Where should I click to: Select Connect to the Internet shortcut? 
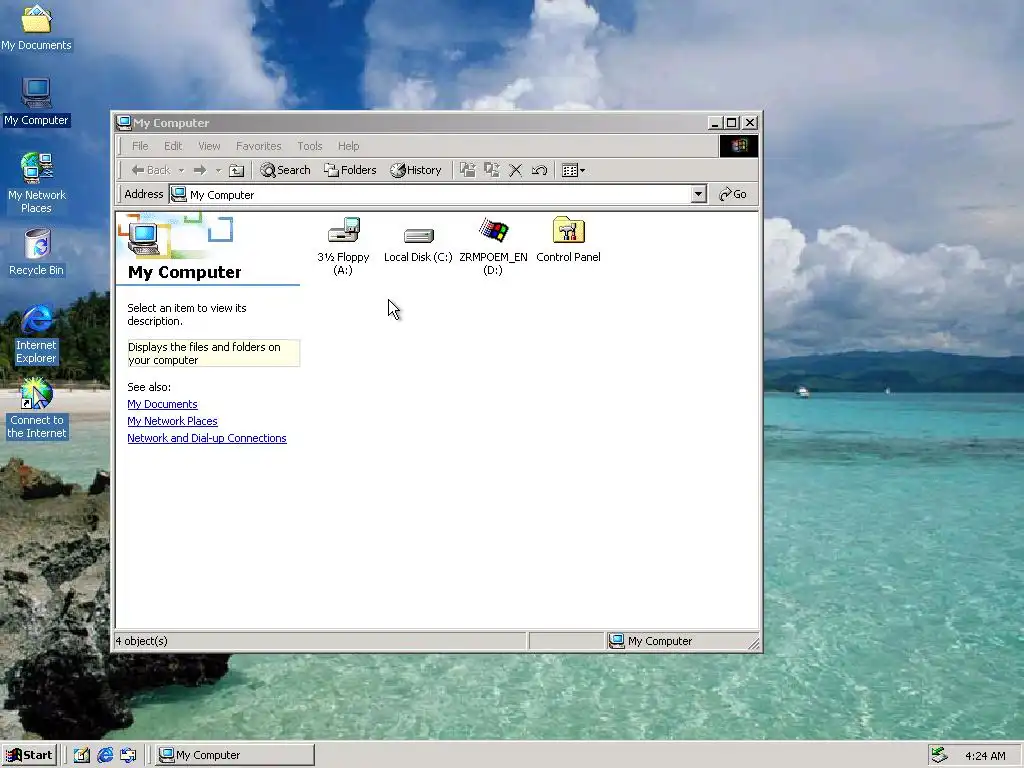tap(37, 409)
